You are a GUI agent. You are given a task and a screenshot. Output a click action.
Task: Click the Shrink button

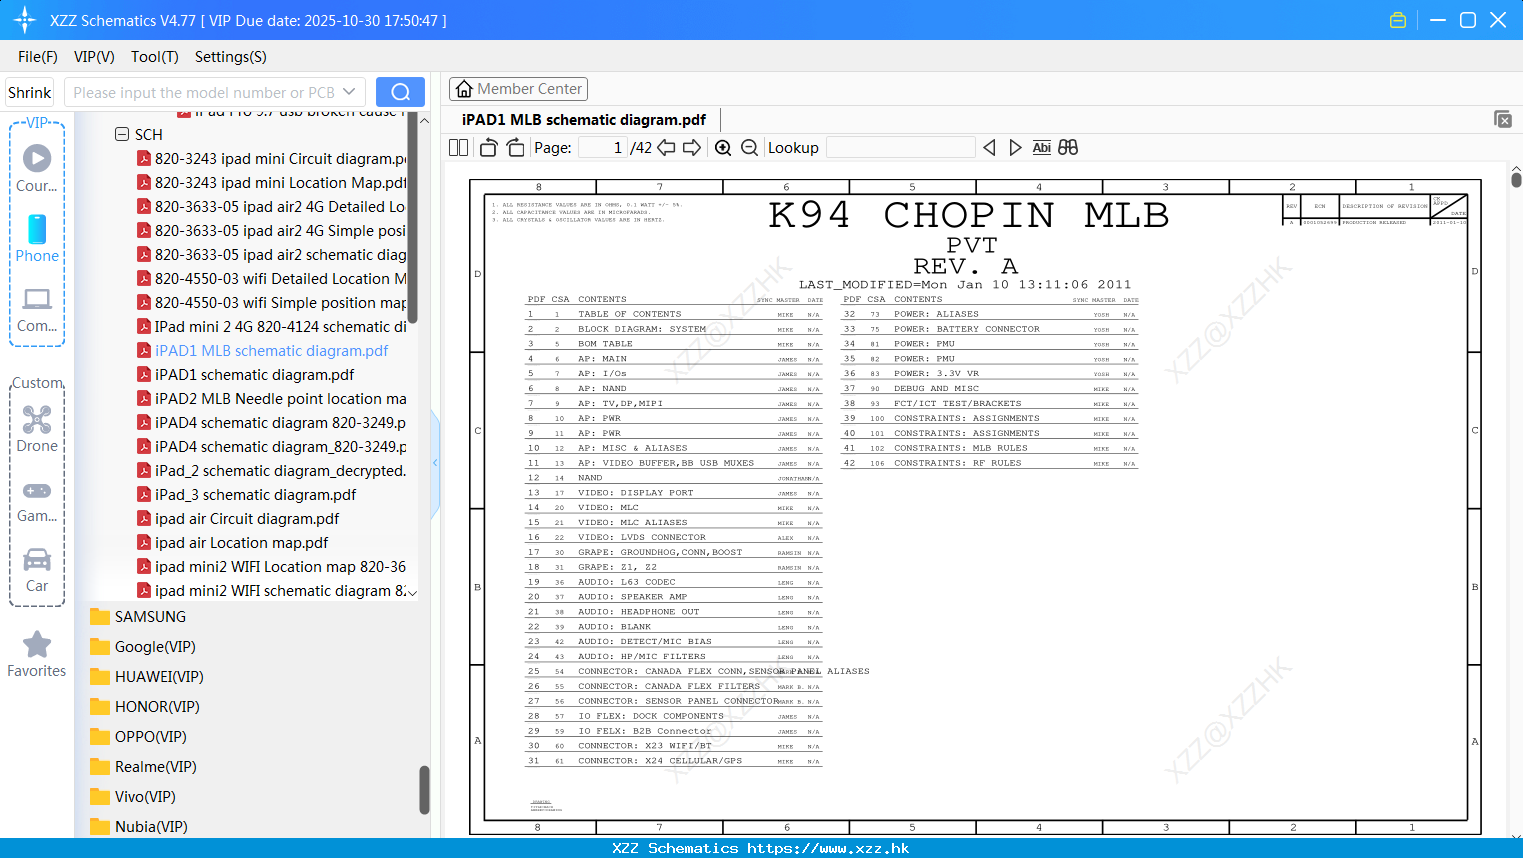[x=30, y=92]
